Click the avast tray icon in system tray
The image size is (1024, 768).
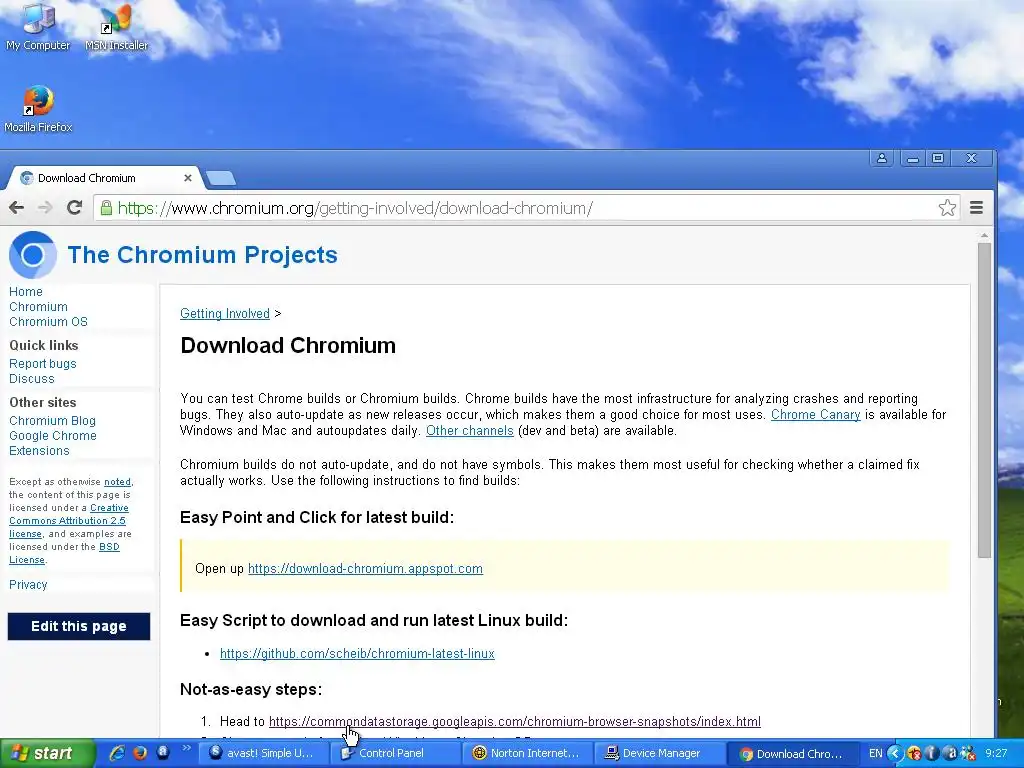click(950, 753)
